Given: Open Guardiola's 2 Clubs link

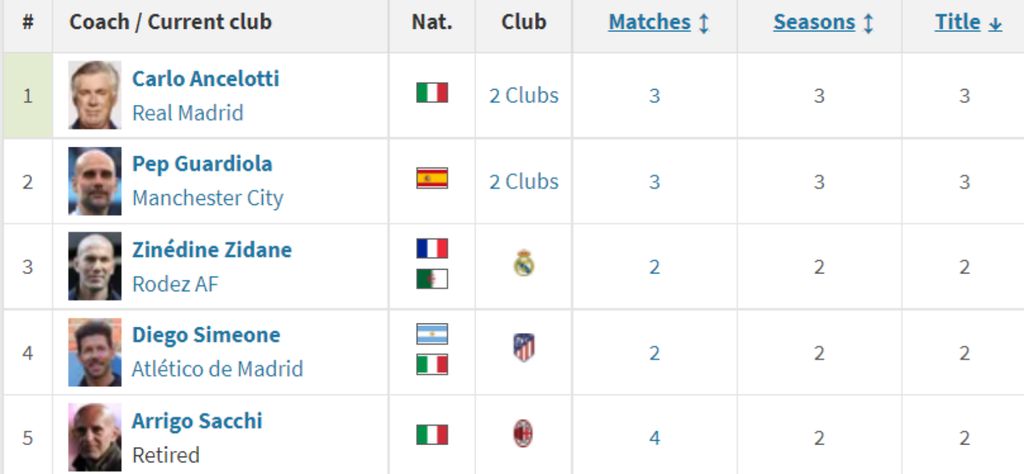Looking at the screenshot, I should [524, 182].
